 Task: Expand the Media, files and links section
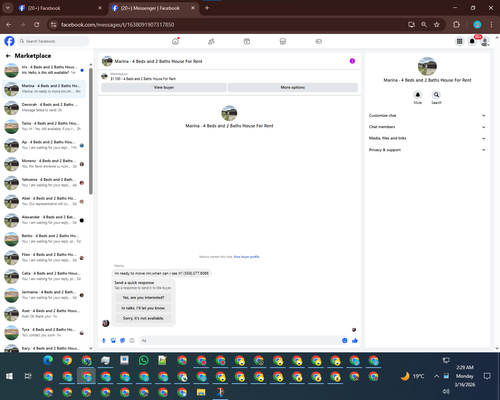427,138
